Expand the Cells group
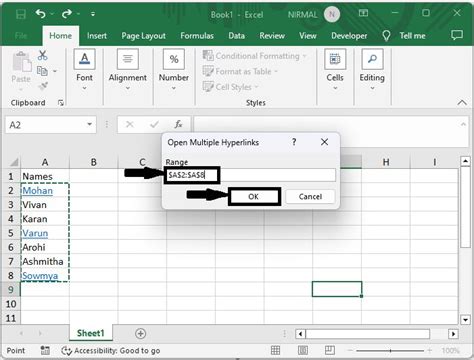This screenshot has height=360, width=474. [335, 70]
